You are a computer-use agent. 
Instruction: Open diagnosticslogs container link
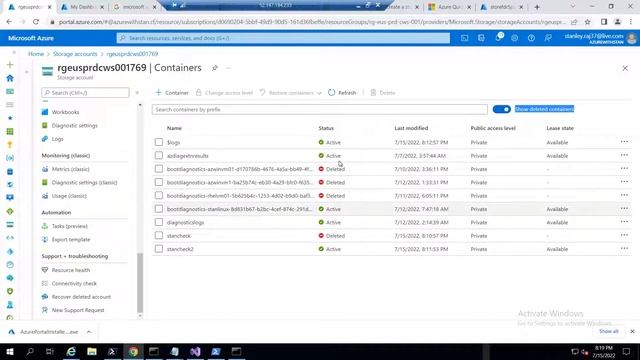tap(185, 222)
